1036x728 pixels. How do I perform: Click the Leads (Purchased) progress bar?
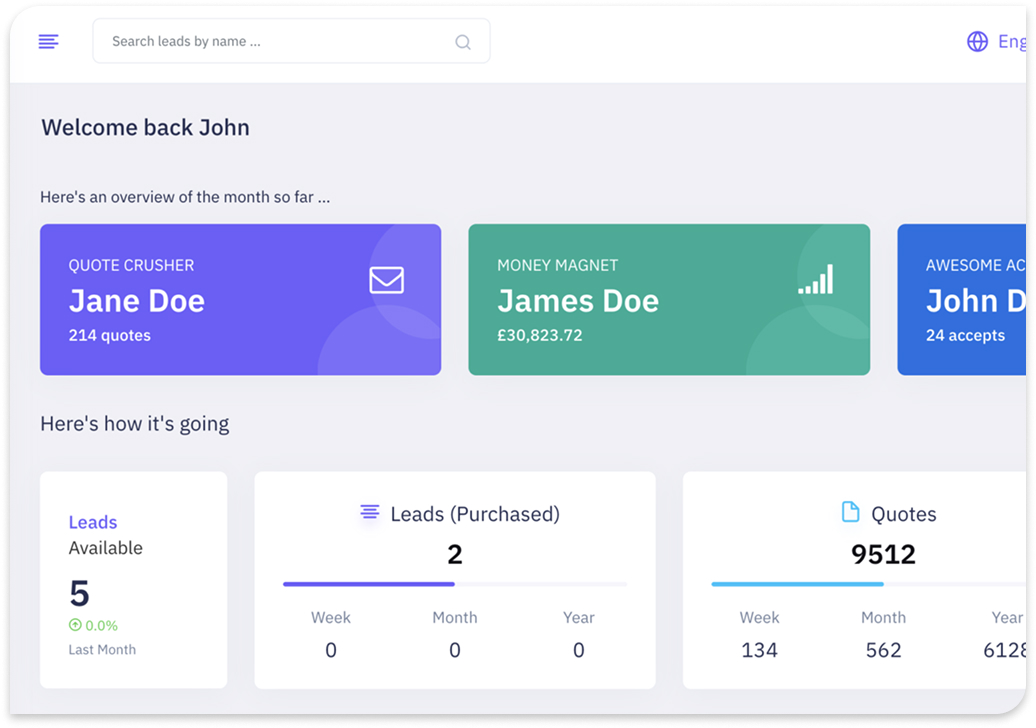click(455, 584)
